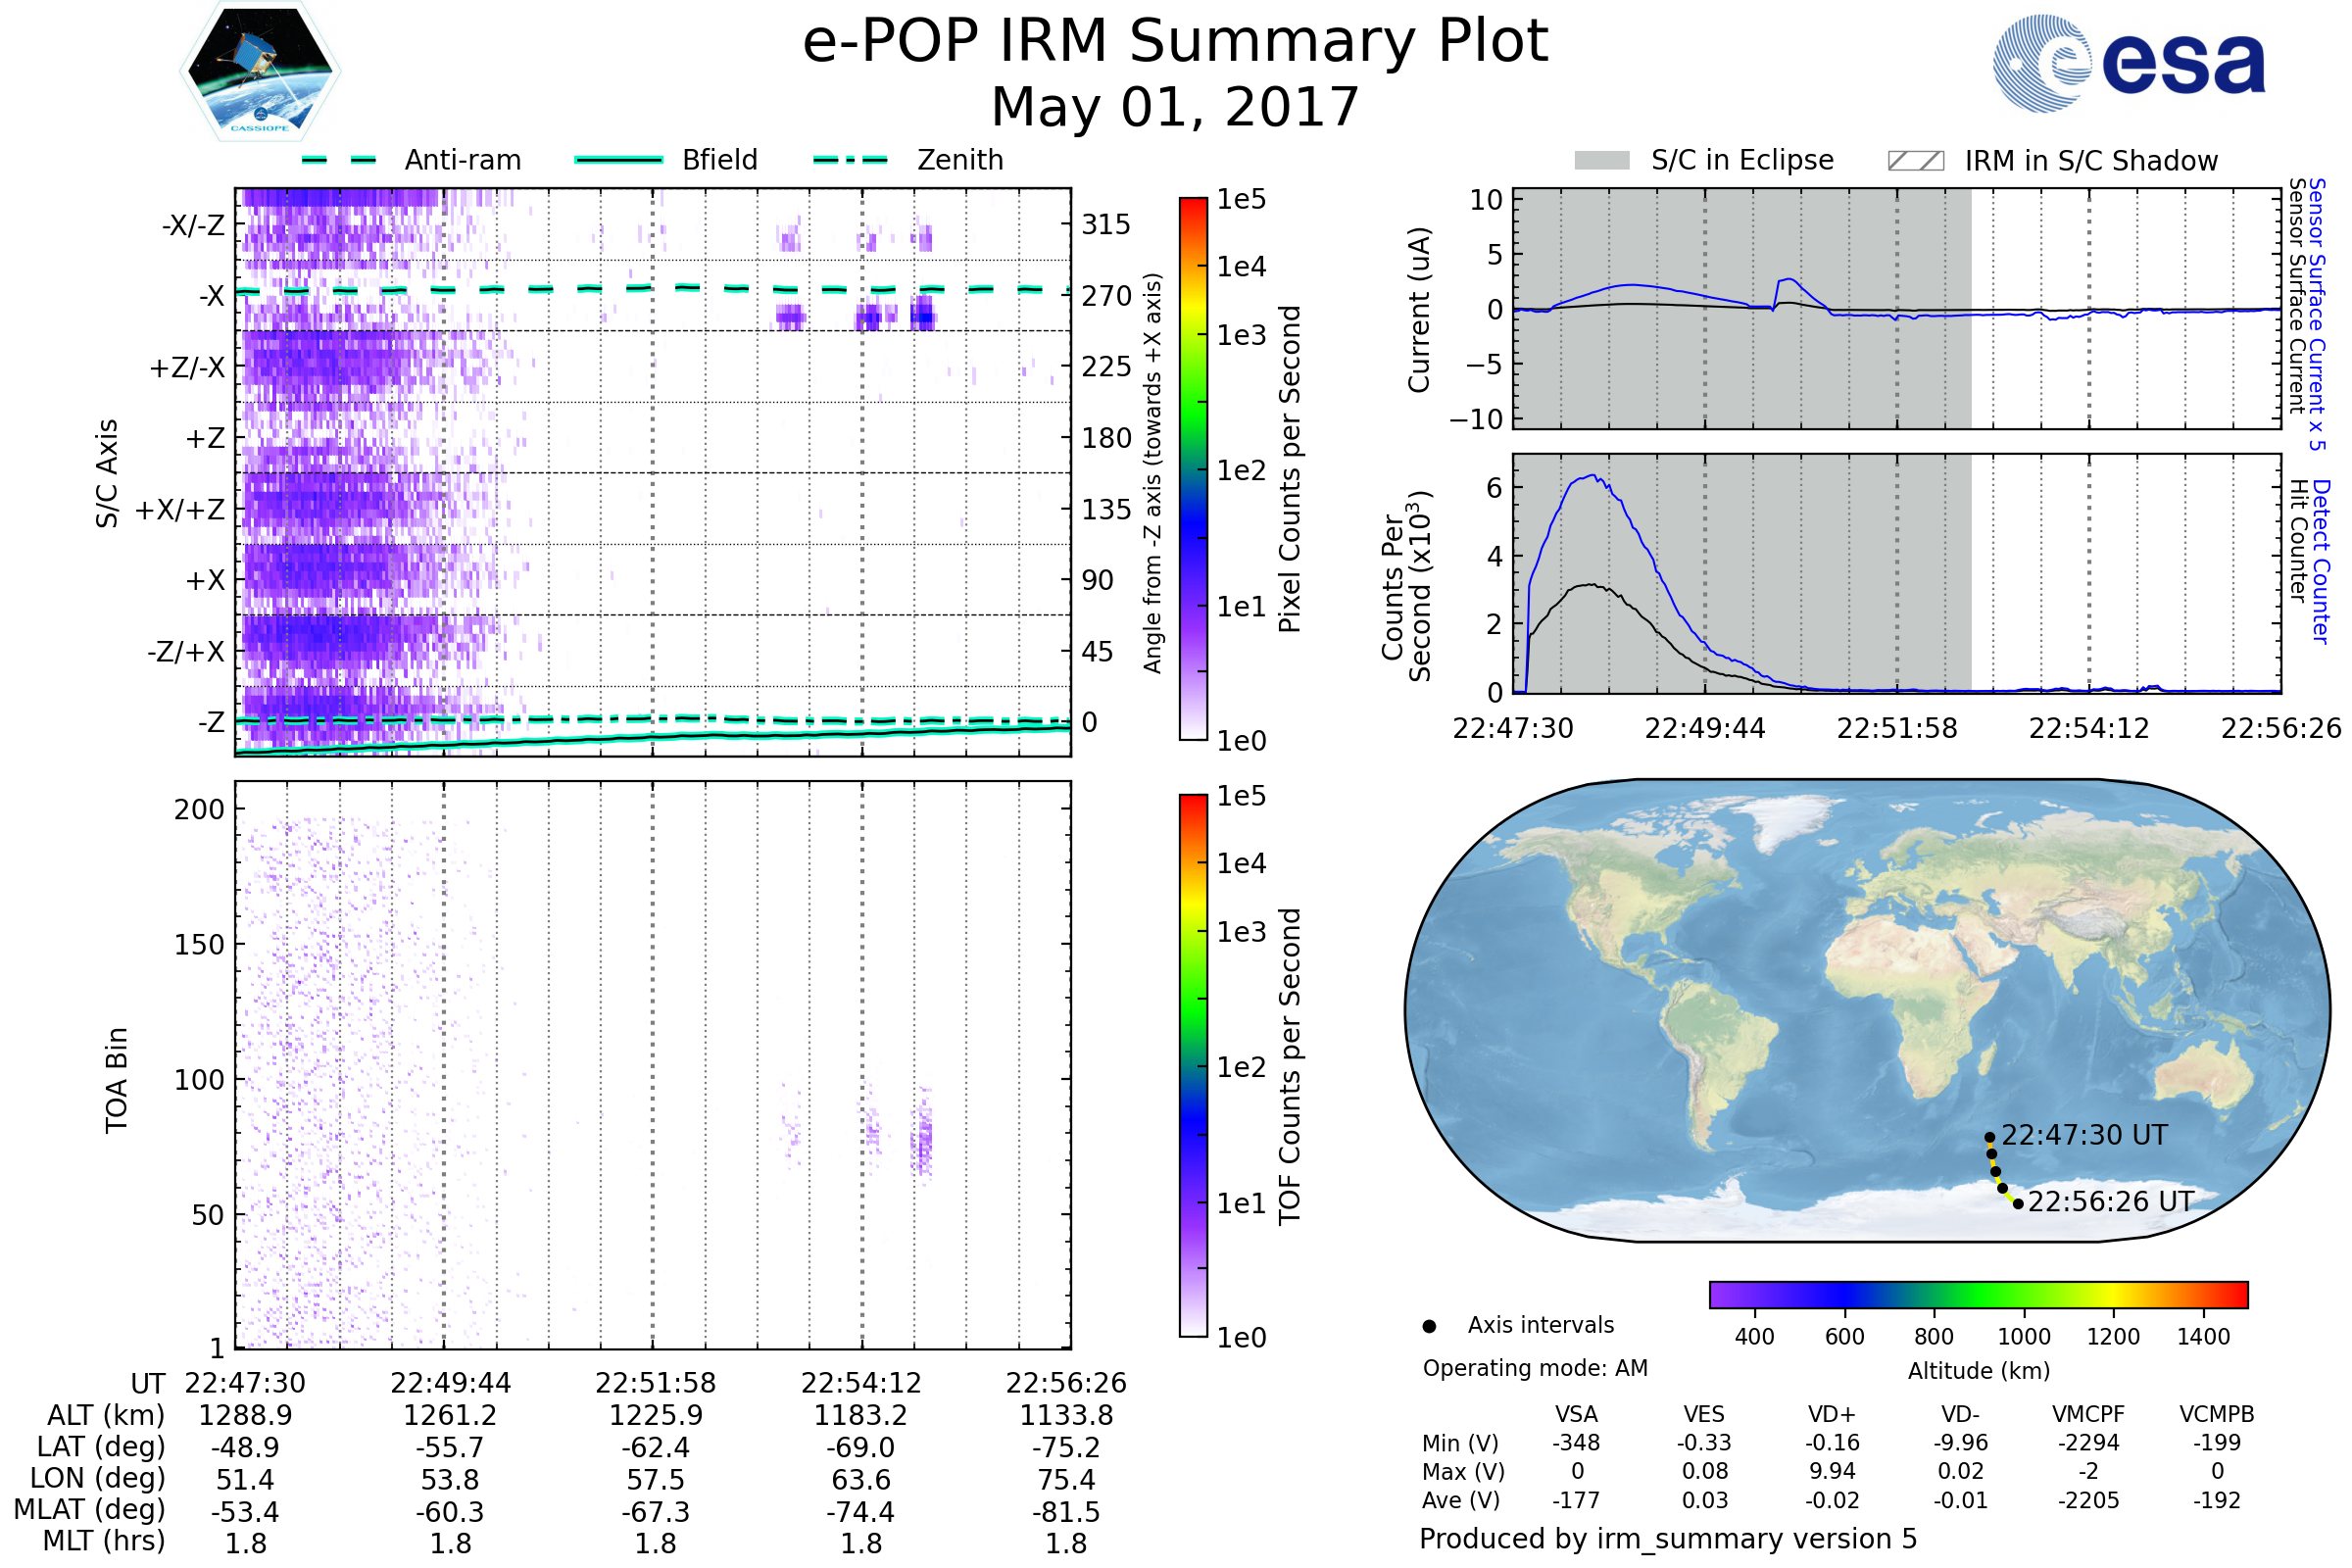Click the Anti-ram dashed line legend marker
This screenshot has width=2352, height=1568.
point(339,160)
